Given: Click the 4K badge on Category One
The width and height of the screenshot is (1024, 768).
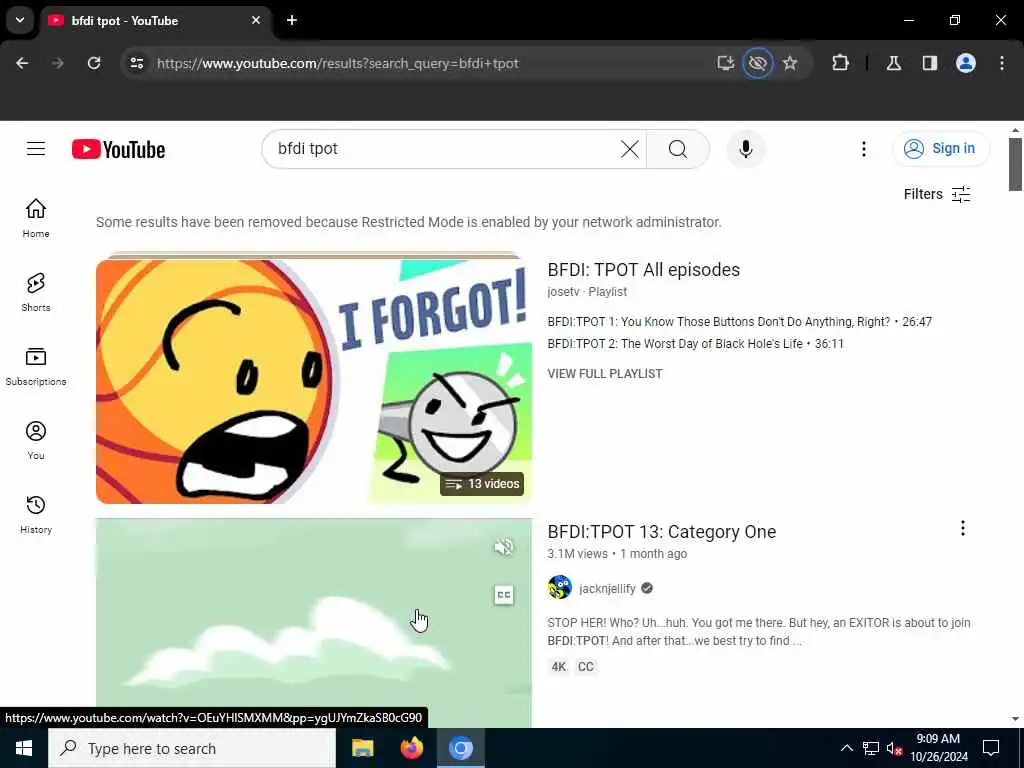Looking at the screenshot, I should tap(558, 667).
